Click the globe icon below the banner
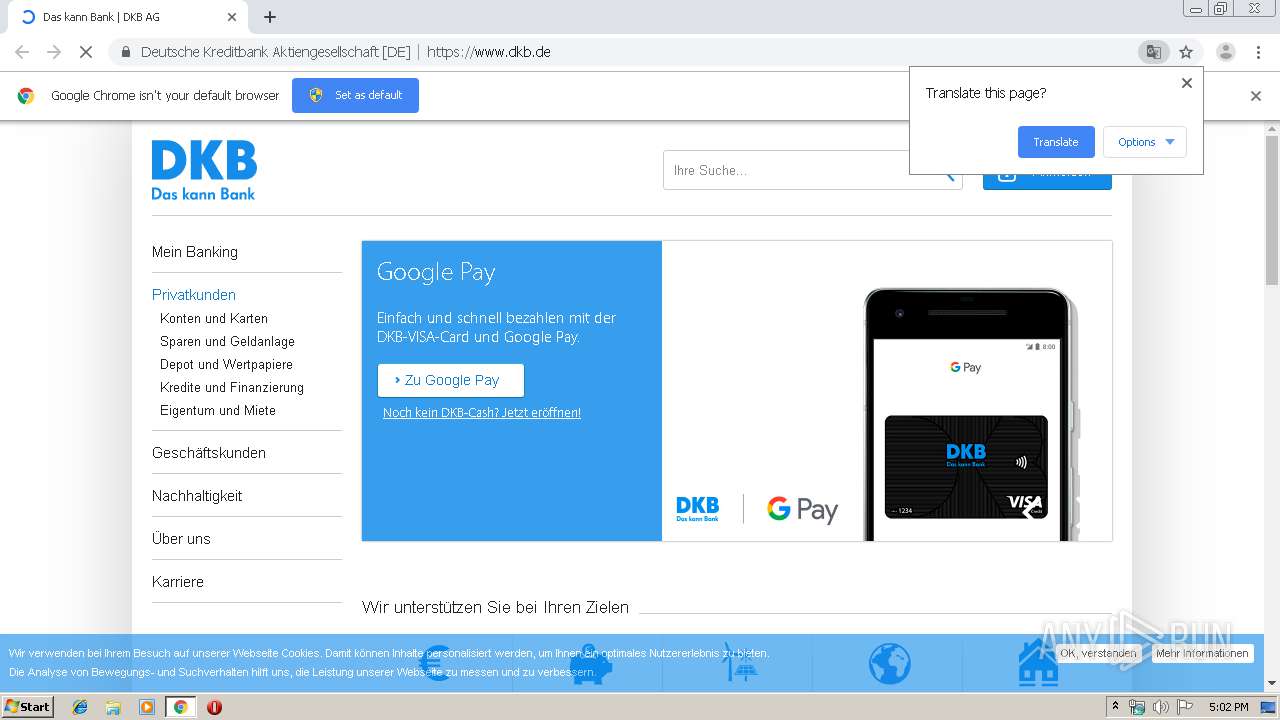 point(889,663)
